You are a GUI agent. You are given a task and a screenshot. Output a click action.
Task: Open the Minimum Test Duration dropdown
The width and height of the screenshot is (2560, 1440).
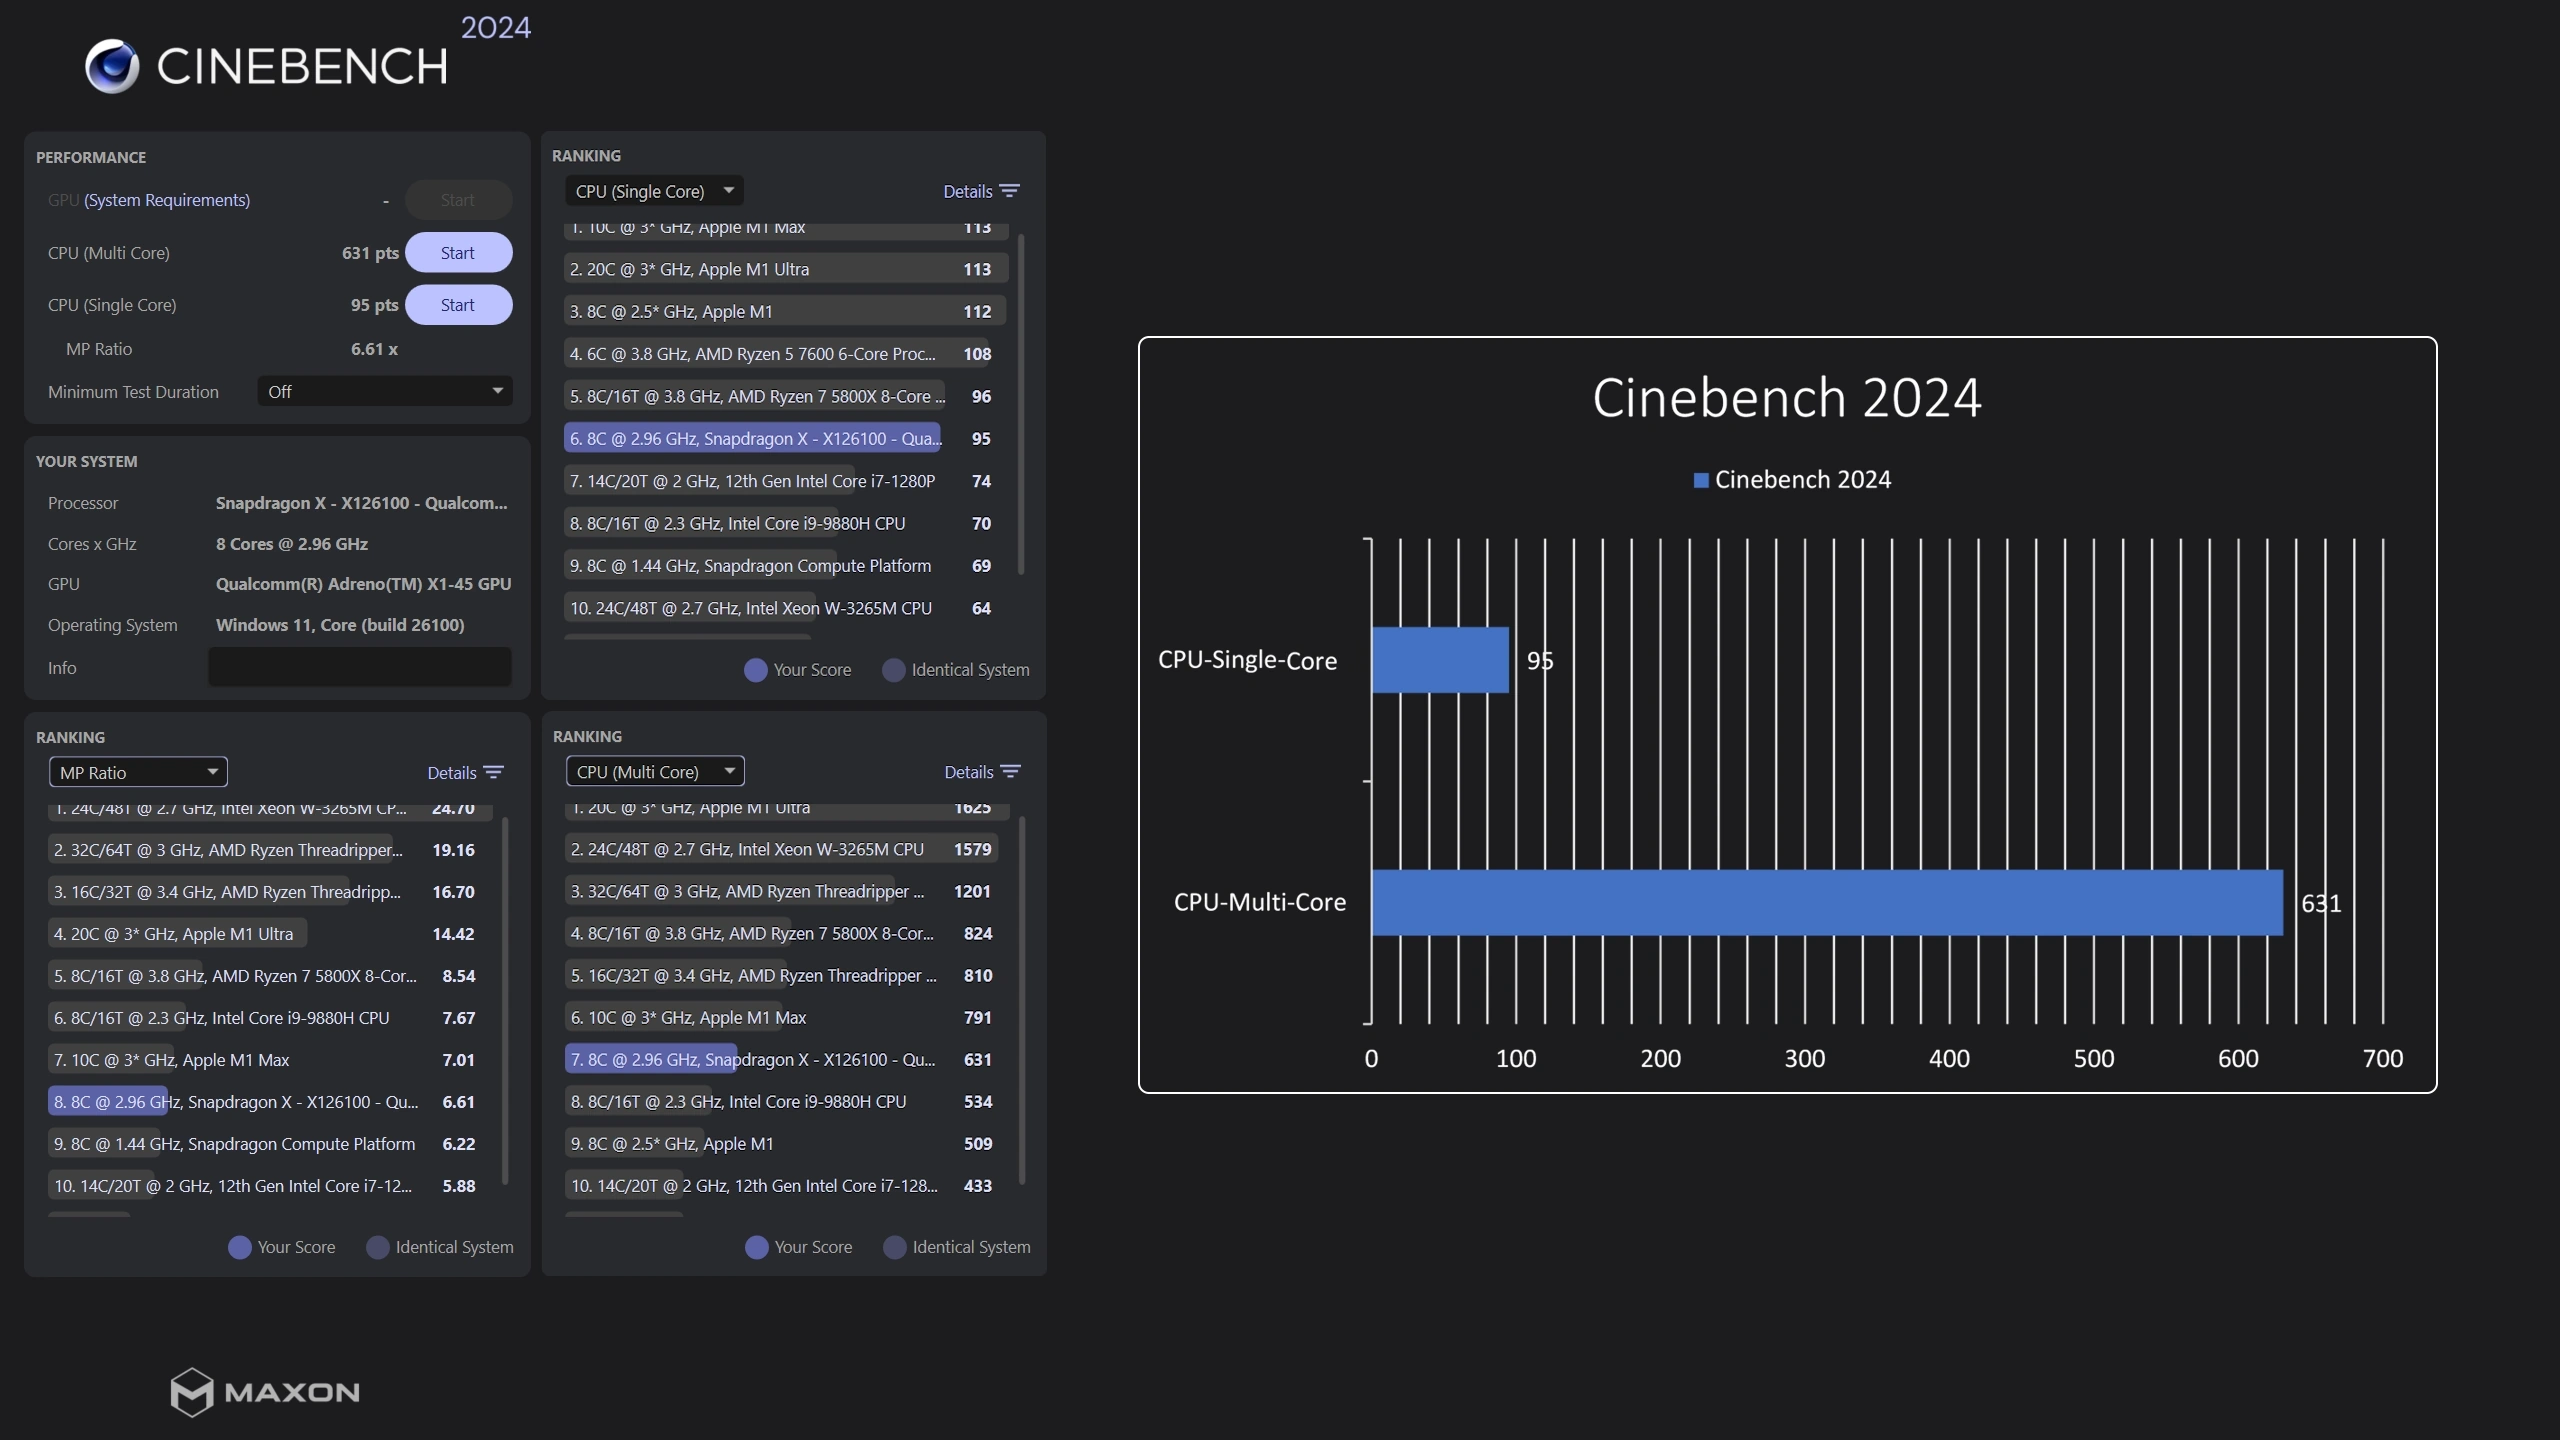(x=385, y=391)
